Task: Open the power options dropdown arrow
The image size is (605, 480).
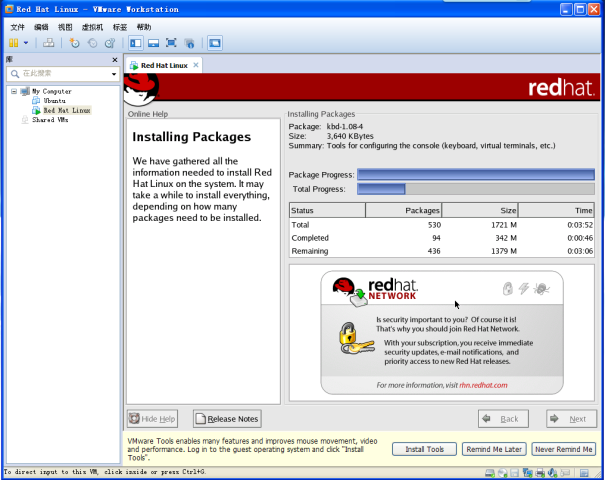Action: point(26,43)
